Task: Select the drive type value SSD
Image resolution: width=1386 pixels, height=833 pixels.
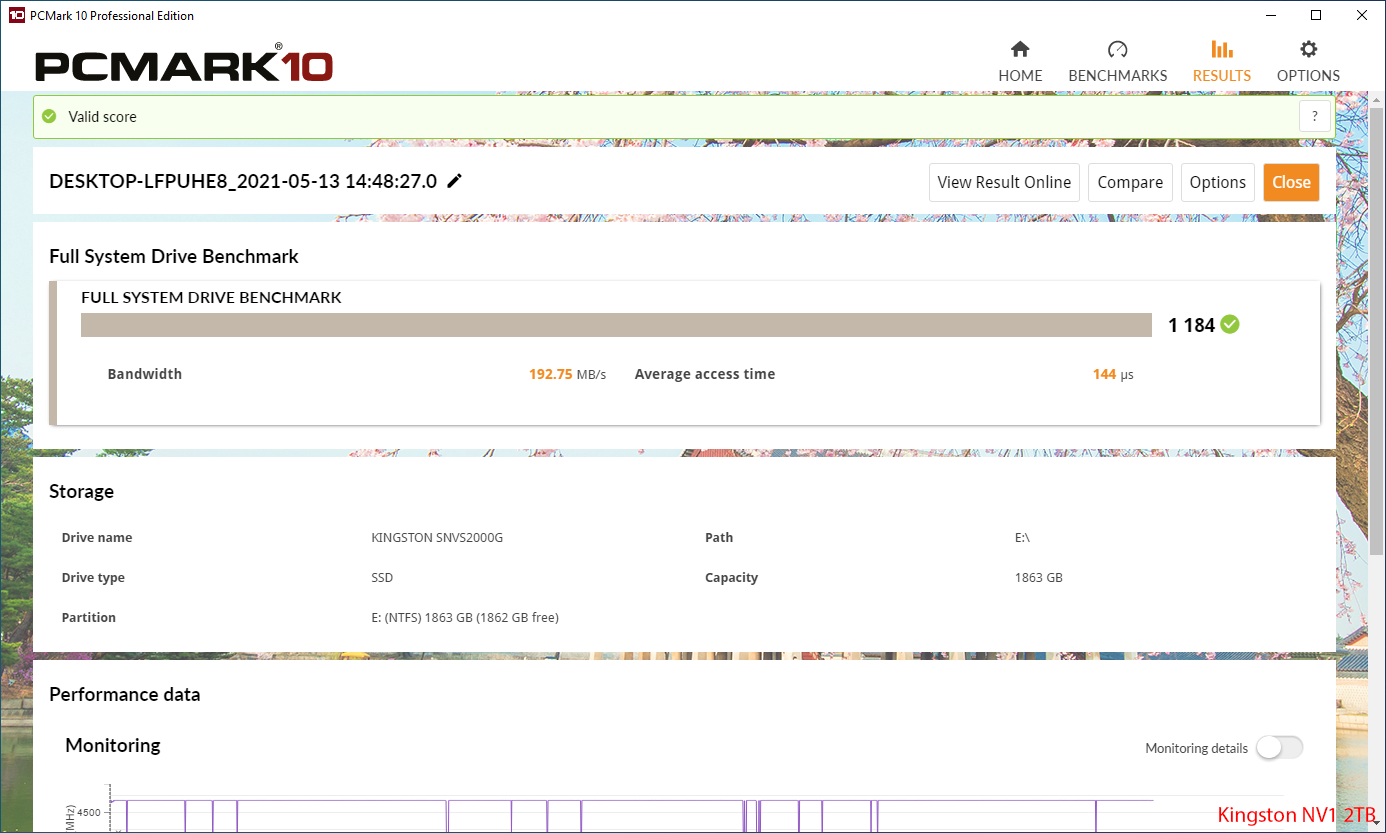Action: [x=382, y=578]
